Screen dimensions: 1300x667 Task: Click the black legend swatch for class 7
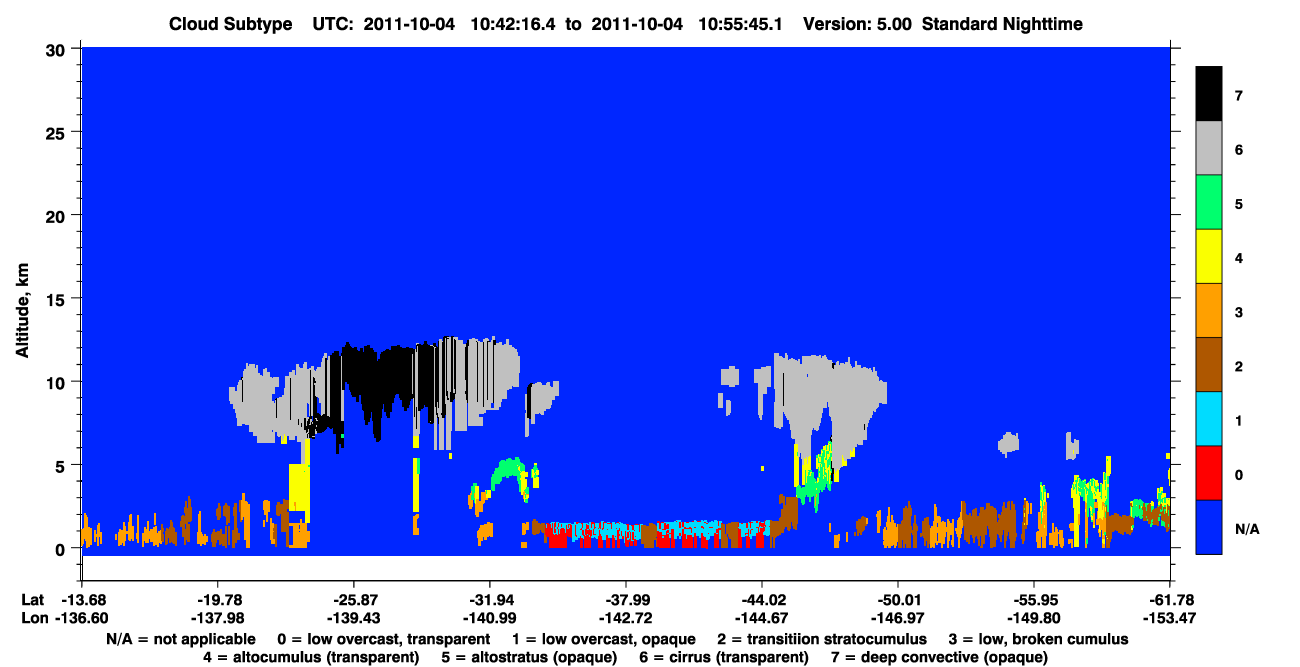coord(1209,94)
